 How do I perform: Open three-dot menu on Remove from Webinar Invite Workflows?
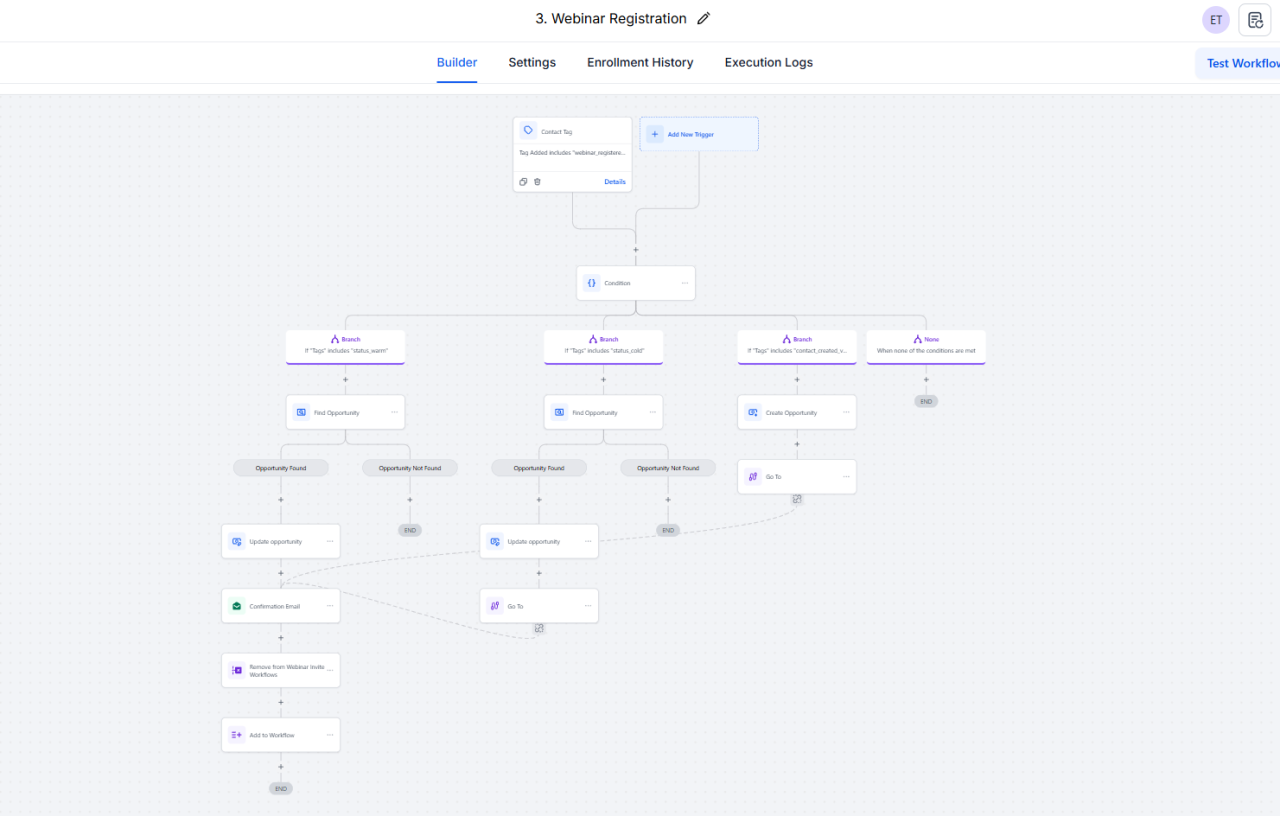click(x=330, y=668)
